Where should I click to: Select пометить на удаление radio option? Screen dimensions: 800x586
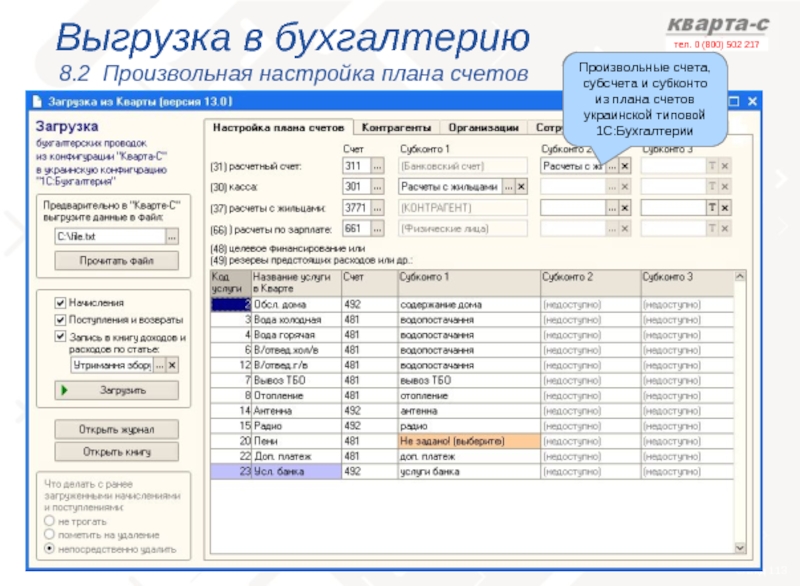tap(49, 534)
